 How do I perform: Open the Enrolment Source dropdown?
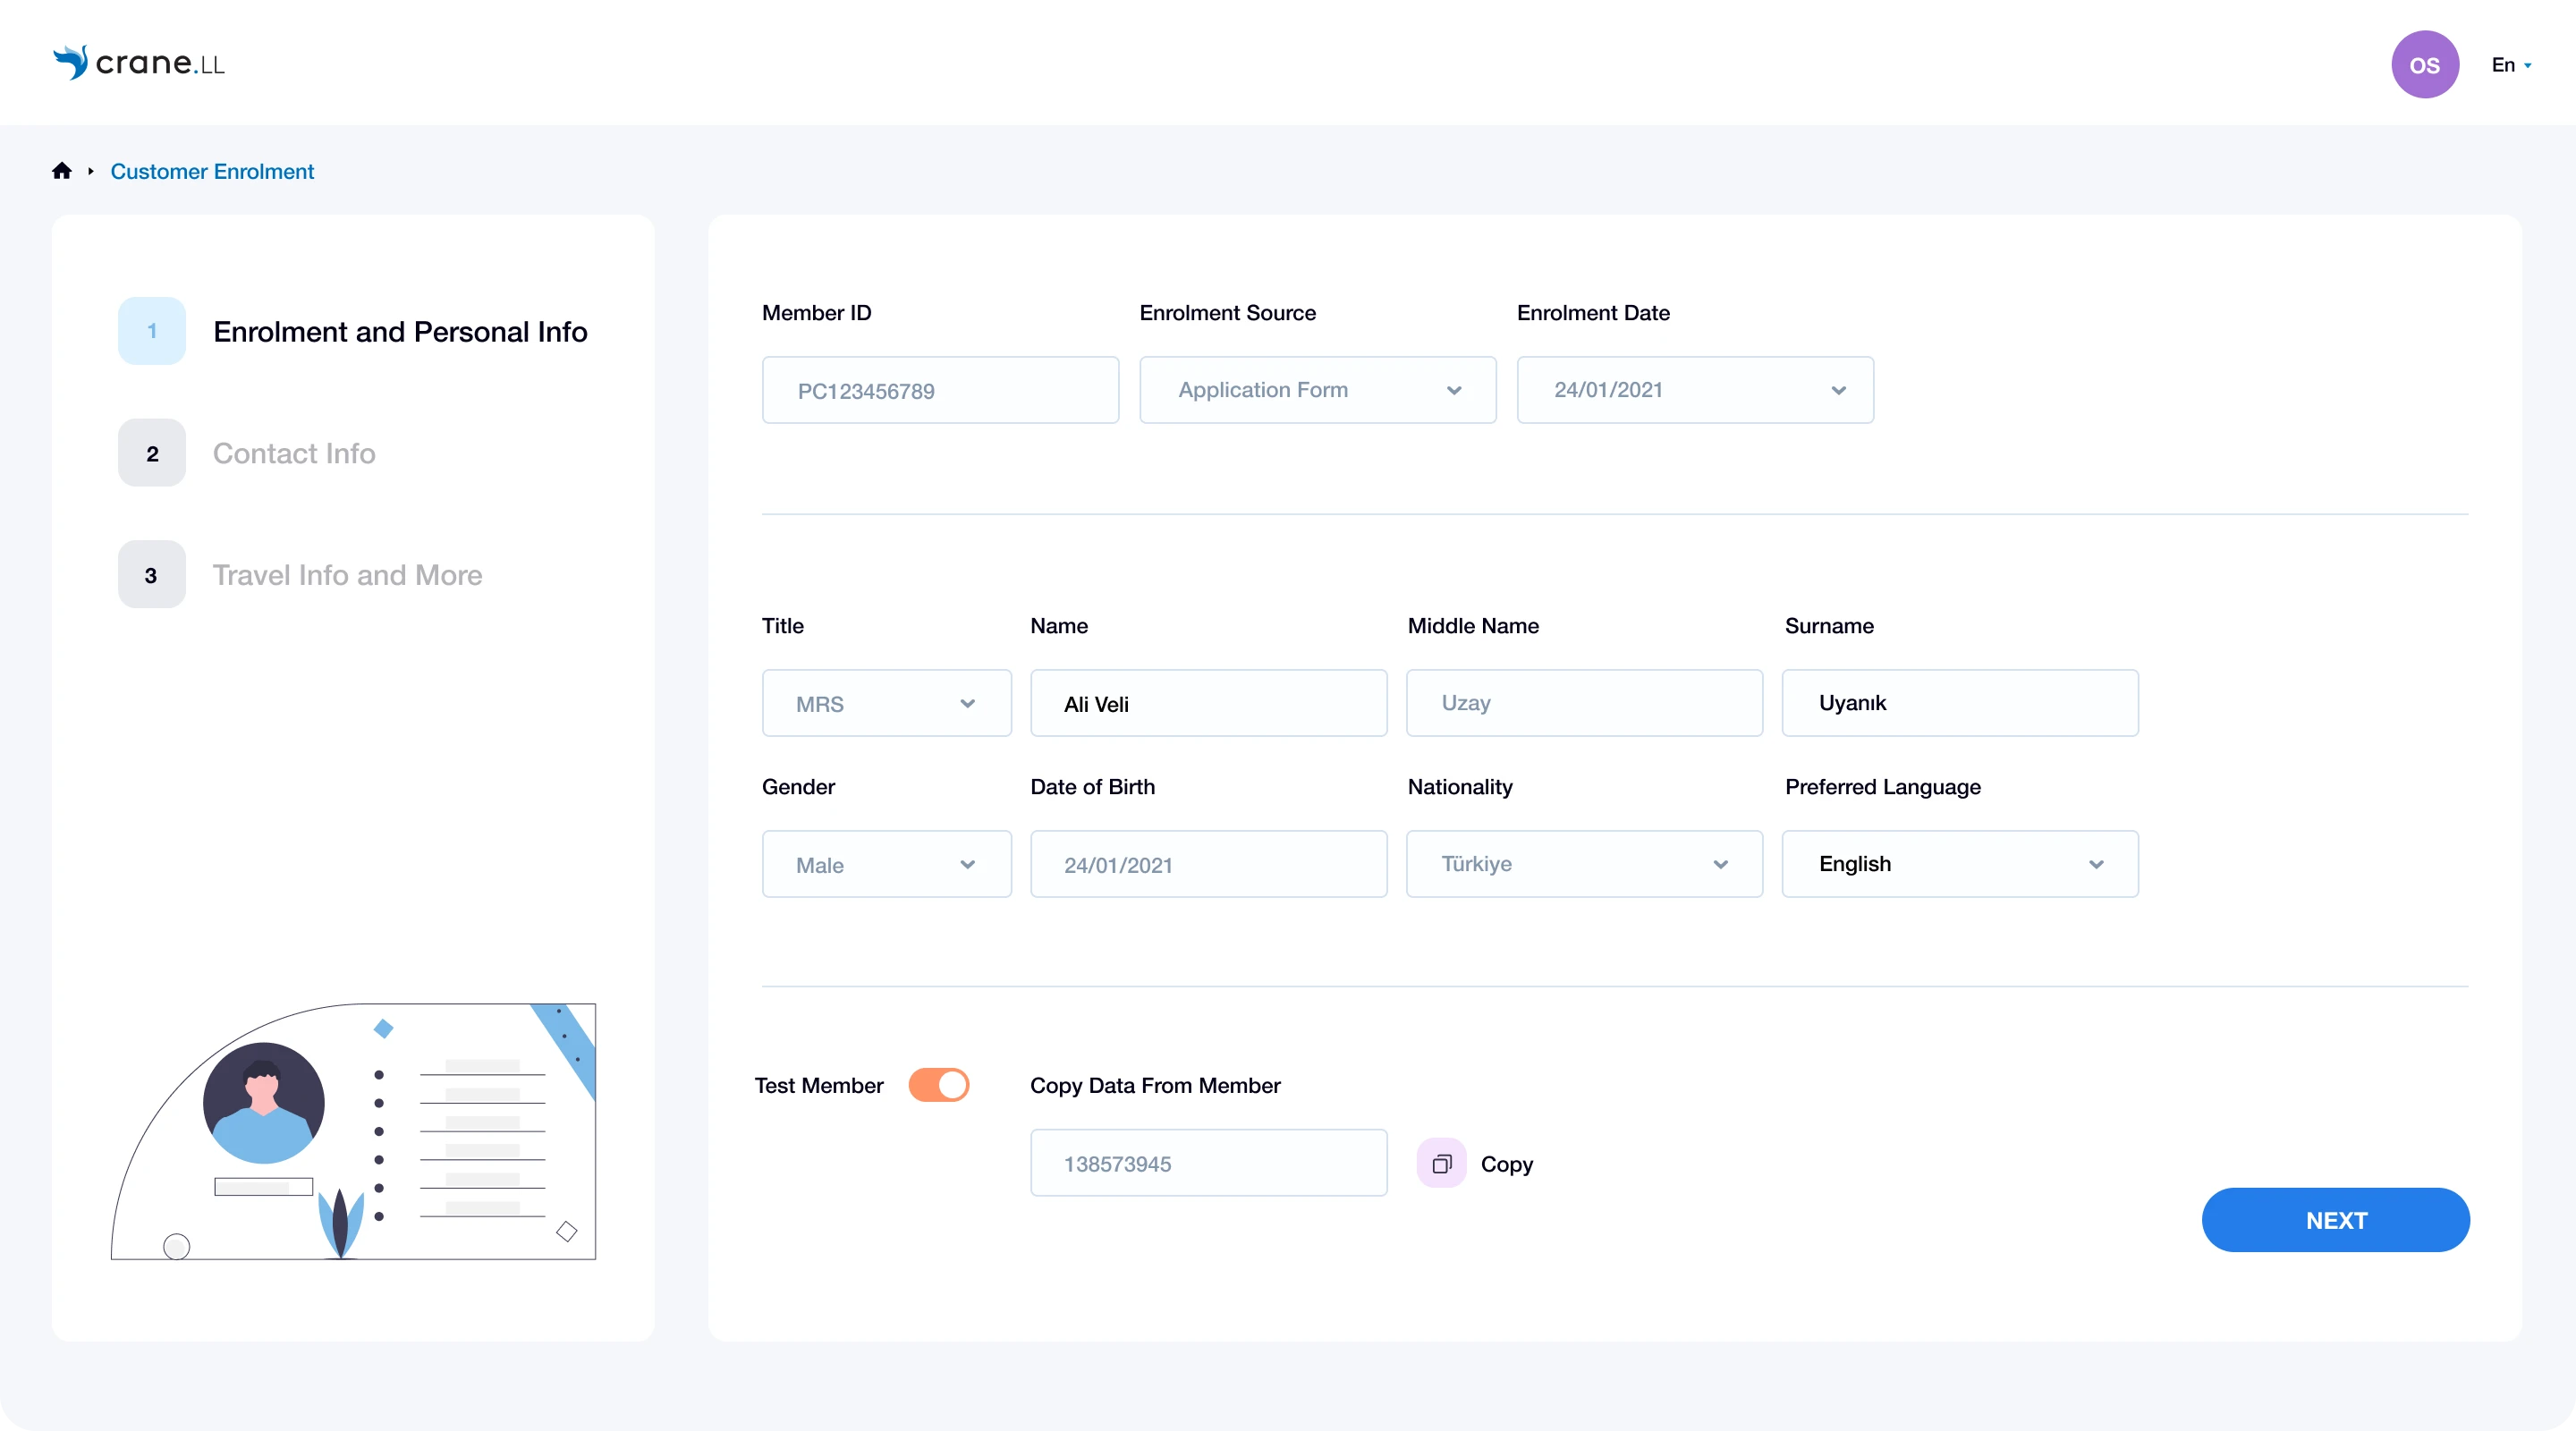pos(1317,390)
